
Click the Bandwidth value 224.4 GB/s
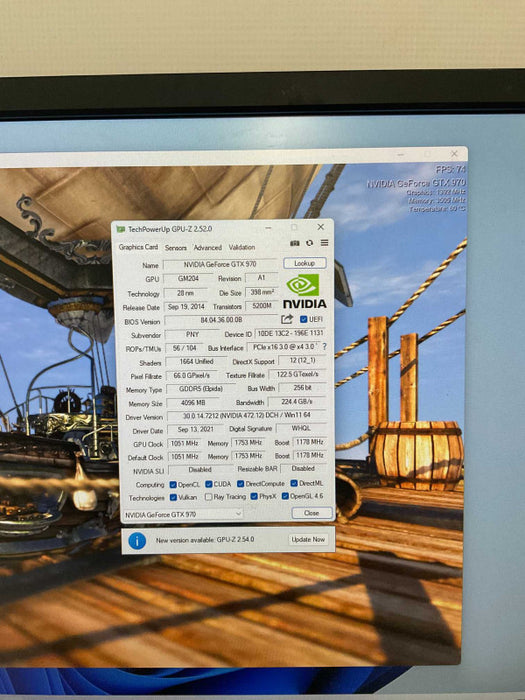click(297, 402)
